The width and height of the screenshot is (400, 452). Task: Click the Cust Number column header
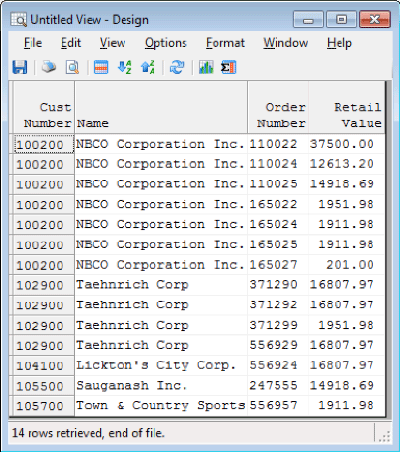[x=44, y=107]
